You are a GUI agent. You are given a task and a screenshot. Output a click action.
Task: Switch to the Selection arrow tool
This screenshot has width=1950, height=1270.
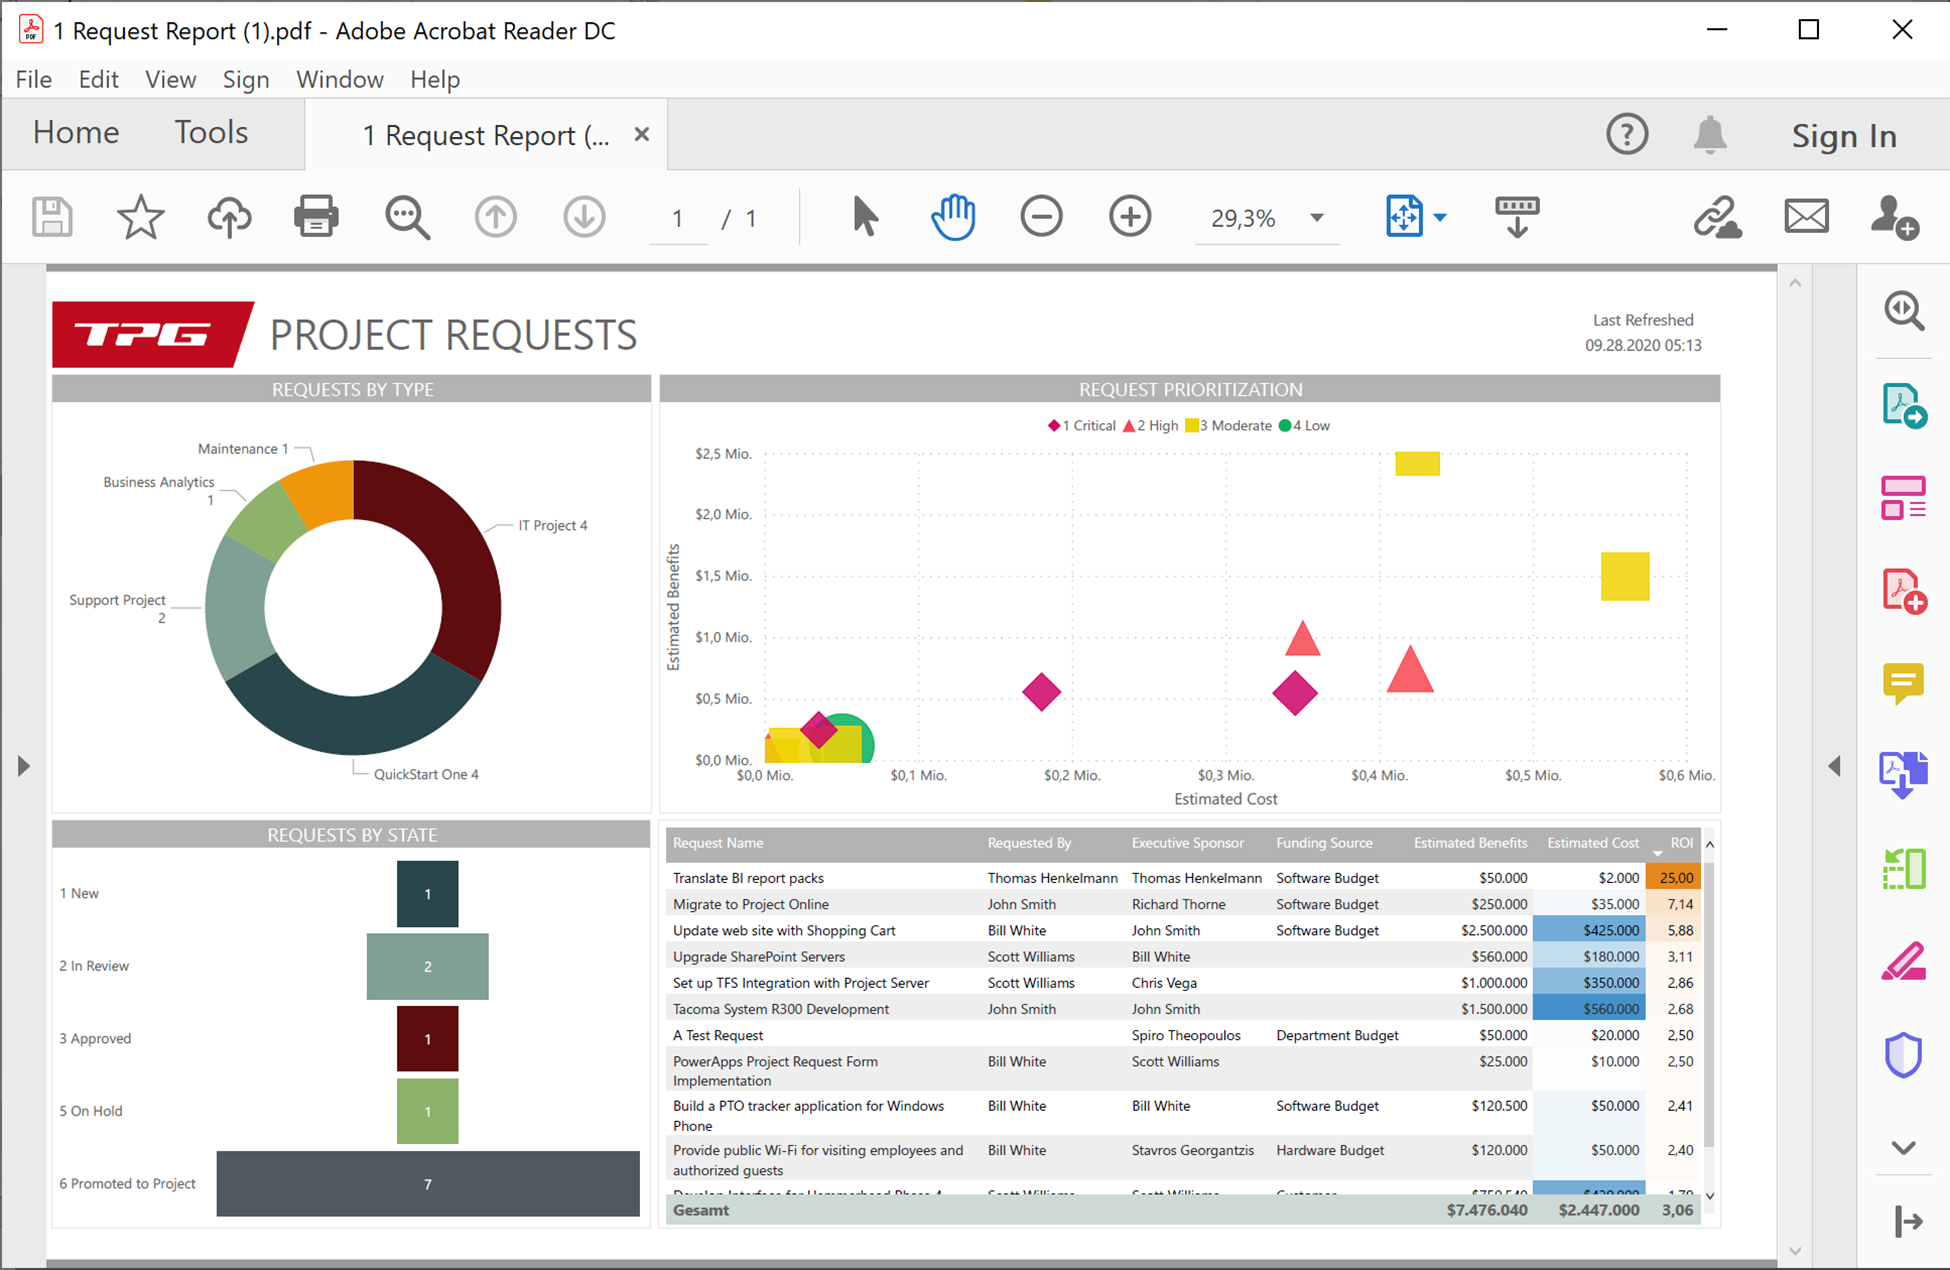(x=864, y=217)
